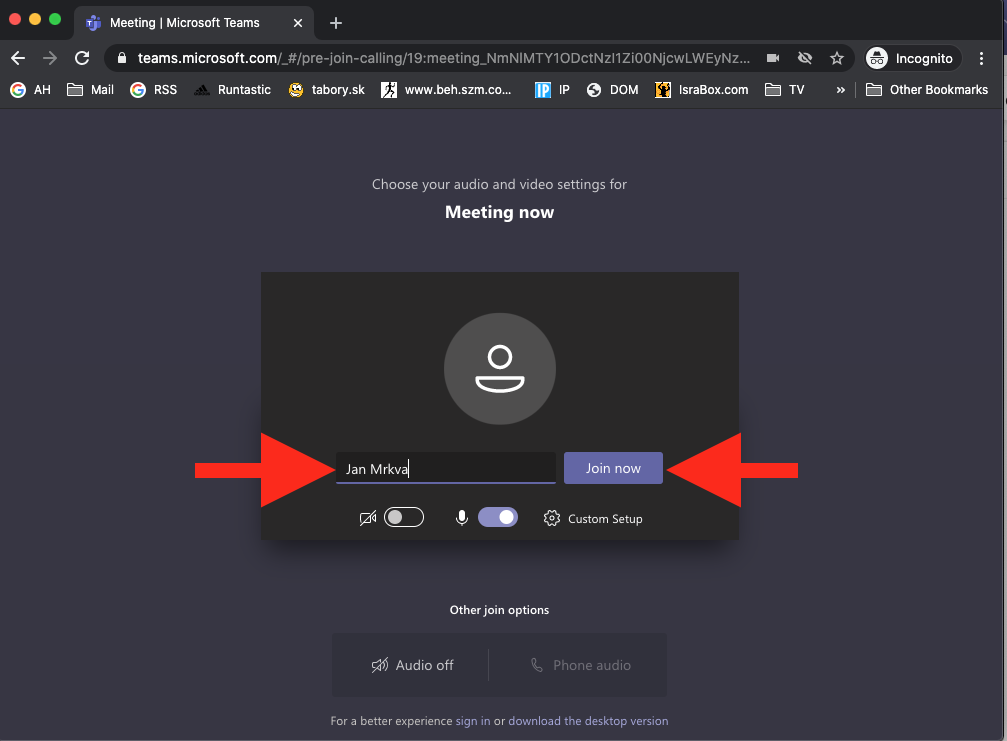Screen dimensions: 1007x741
Task: Click download the desktop version link
Action: [588, 721]
